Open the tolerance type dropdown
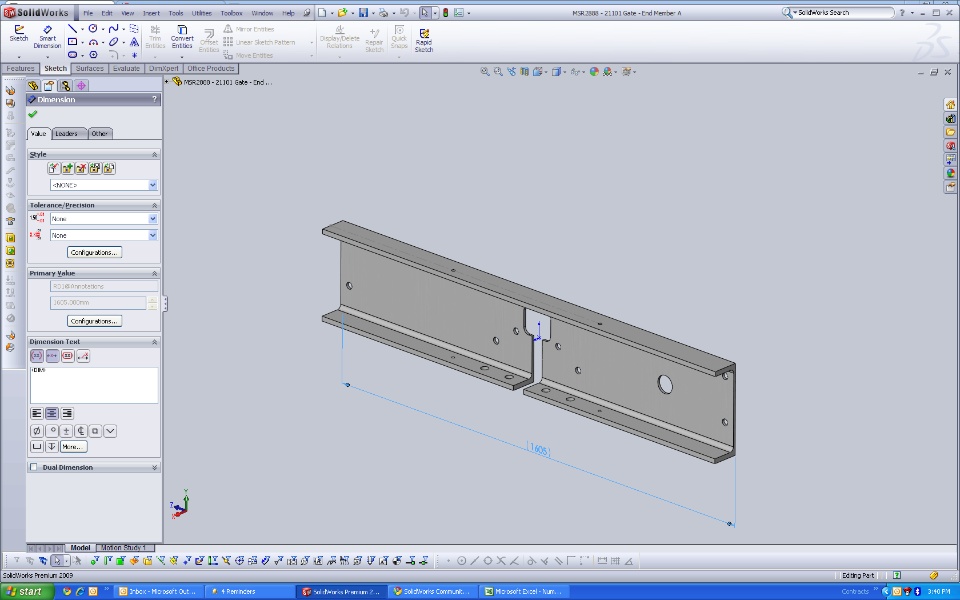Viewport: 960px width, 600px height. click(x=153, y=219)
